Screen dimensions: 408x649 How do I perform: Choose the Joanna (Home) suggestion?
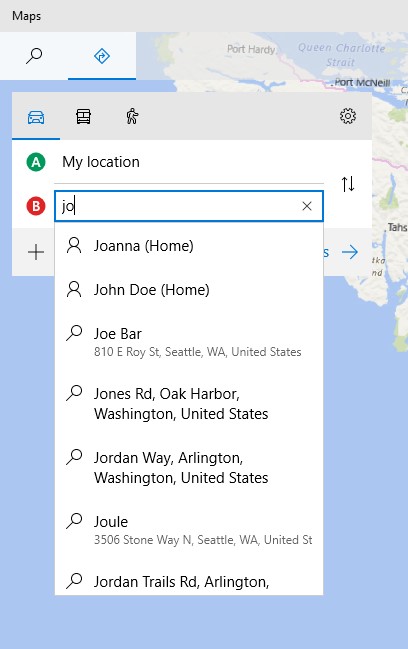(189, 246)
